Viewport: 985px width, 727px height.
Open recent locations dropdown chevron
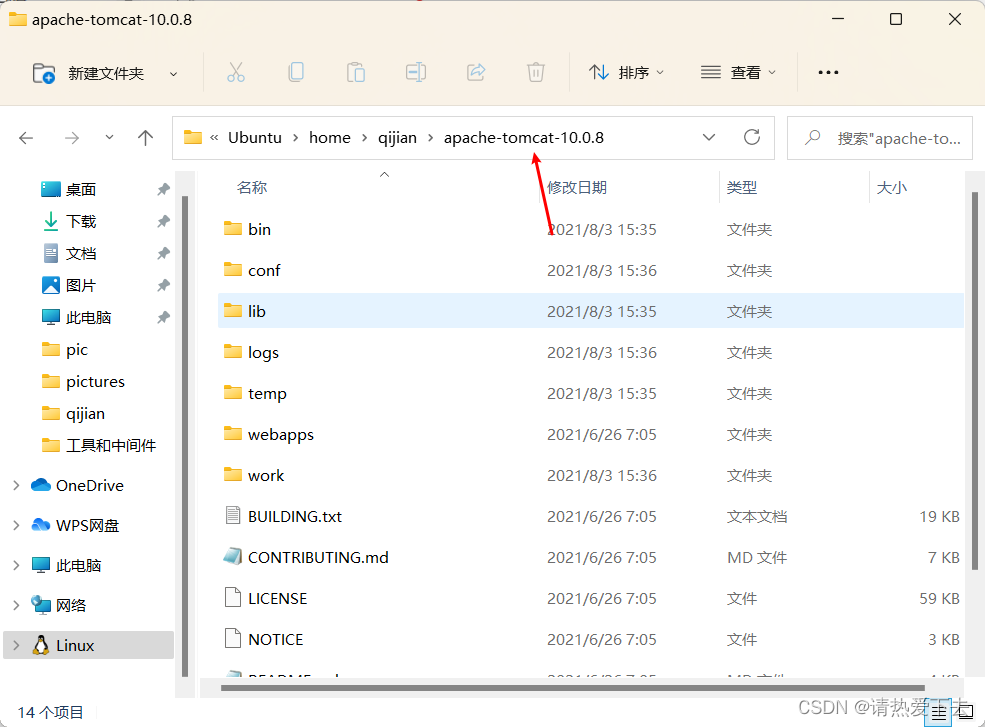click(109, 137)
